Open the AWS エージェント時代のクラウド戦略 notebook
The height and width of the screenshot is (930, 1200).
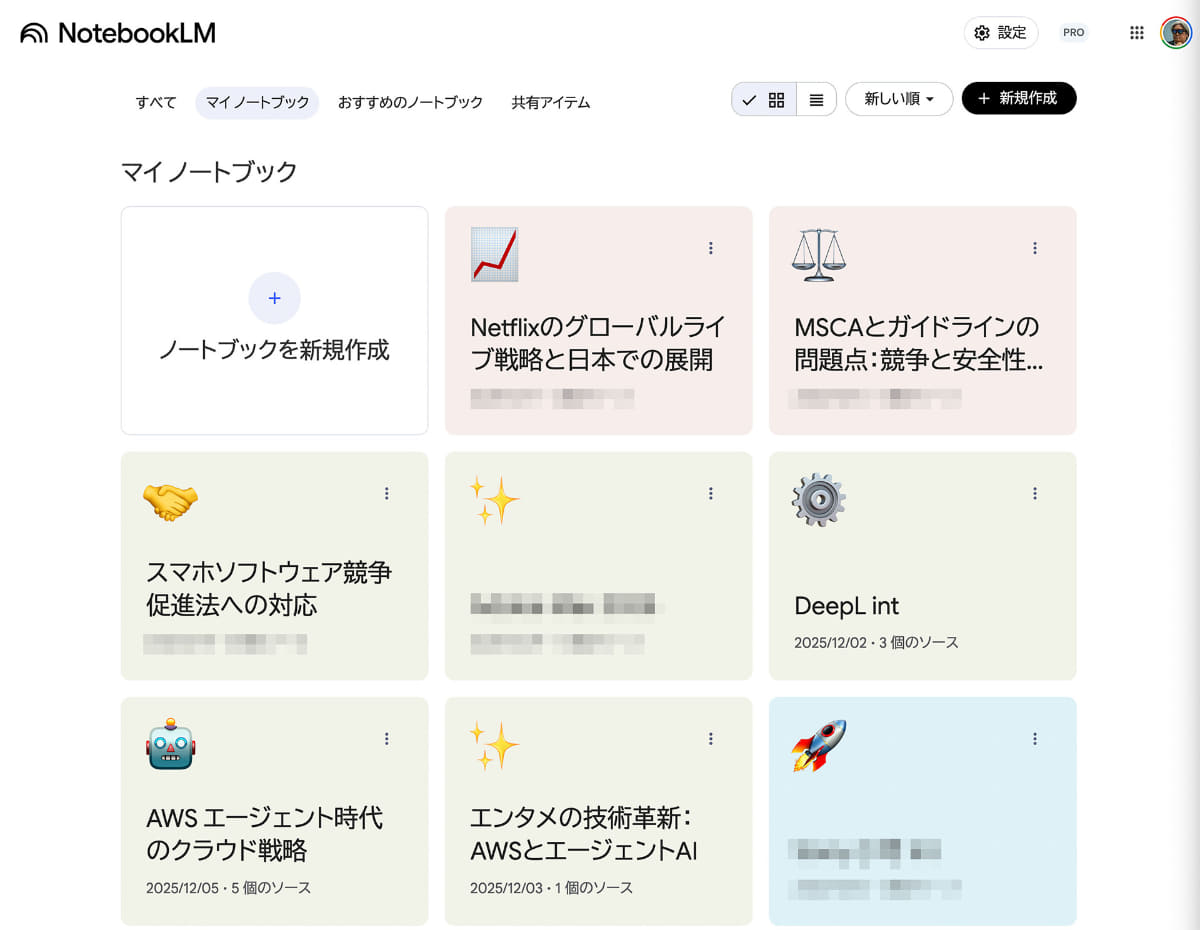point(274,811)
